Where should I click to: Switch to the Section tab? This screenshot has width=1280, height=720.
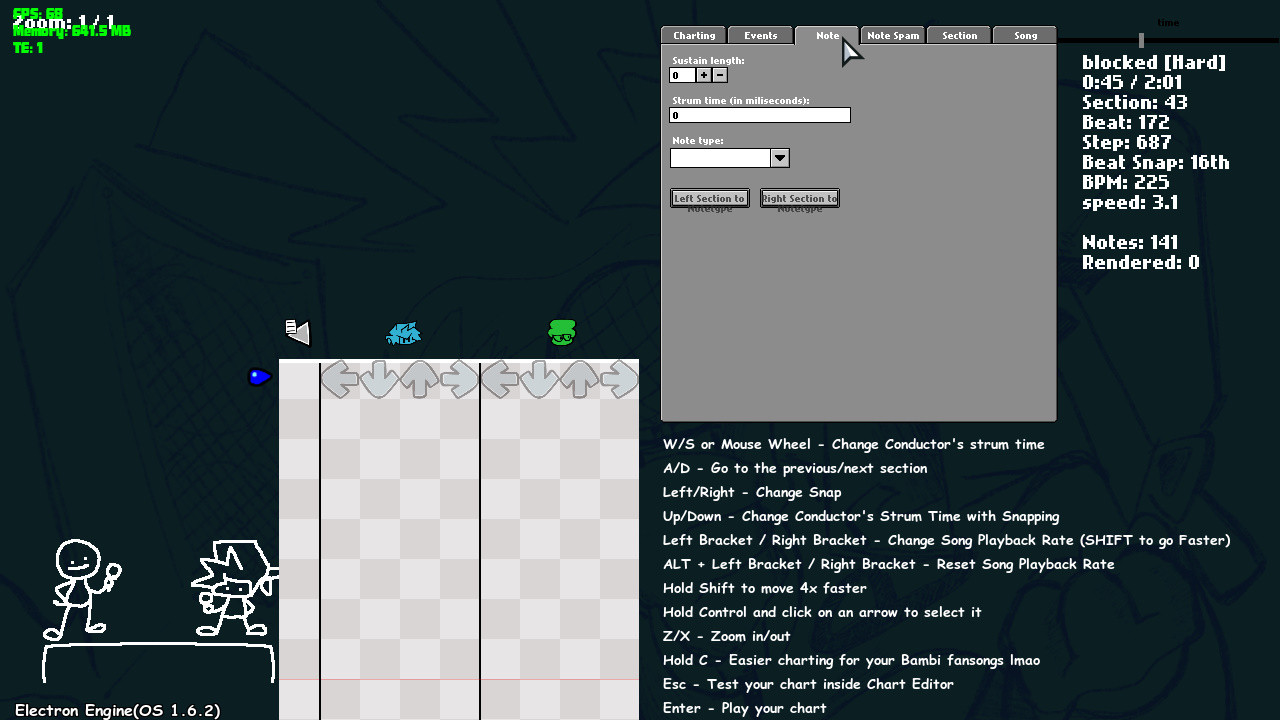click(959, 35)
